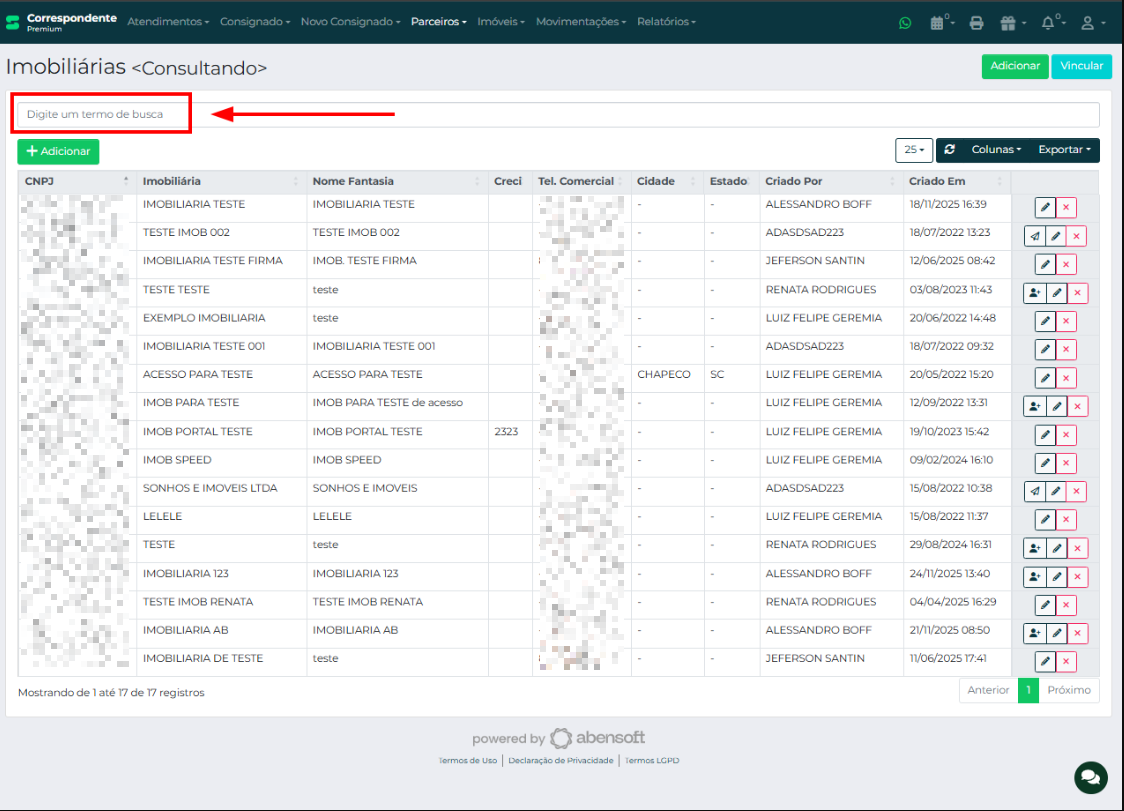Open the chat bubble in the bottom corner
1124x811 pixels.
click(x=1090, y=777)
